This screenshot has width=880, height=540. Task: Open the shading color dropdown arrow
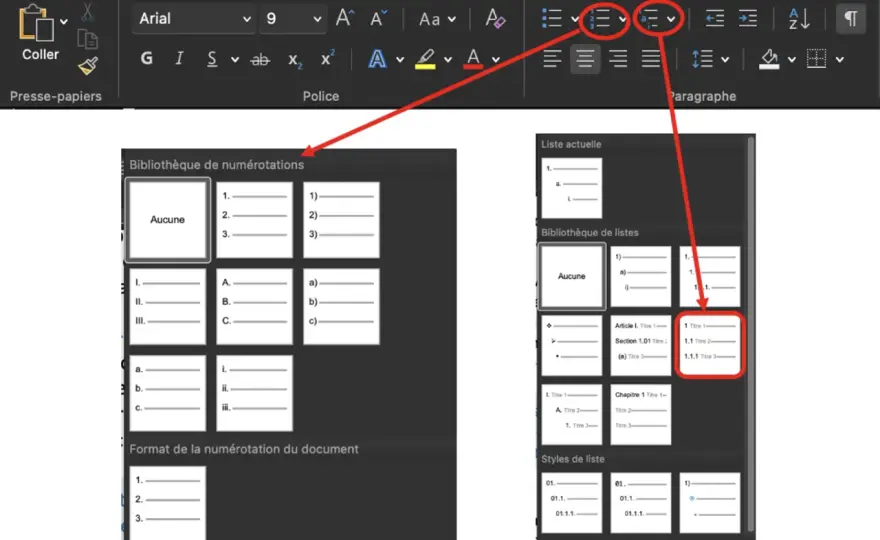click(x=791, y=60)
